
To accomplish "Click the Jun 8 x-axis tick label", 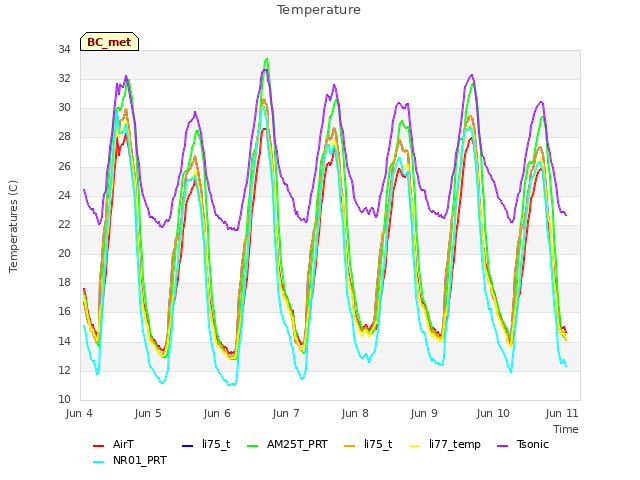I will 355,413.
